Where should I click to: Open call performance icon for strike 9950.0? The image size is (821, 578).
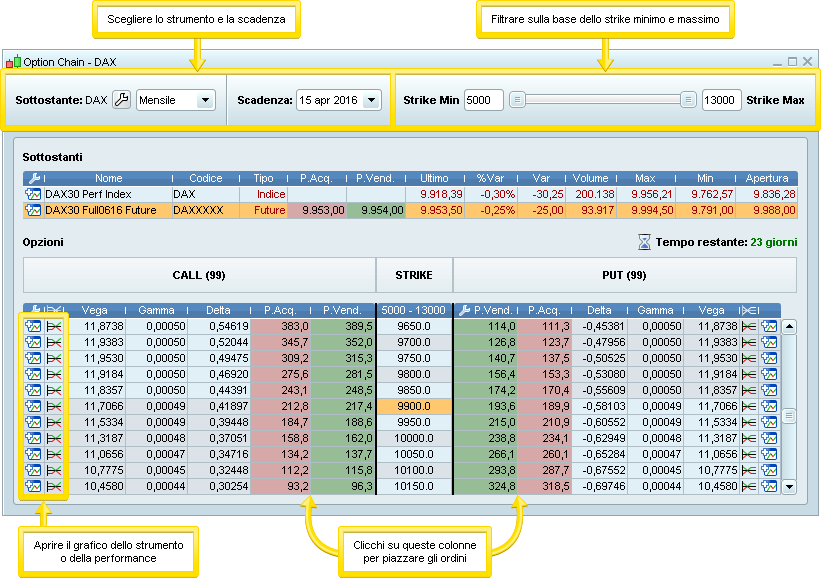click(54, 422)
